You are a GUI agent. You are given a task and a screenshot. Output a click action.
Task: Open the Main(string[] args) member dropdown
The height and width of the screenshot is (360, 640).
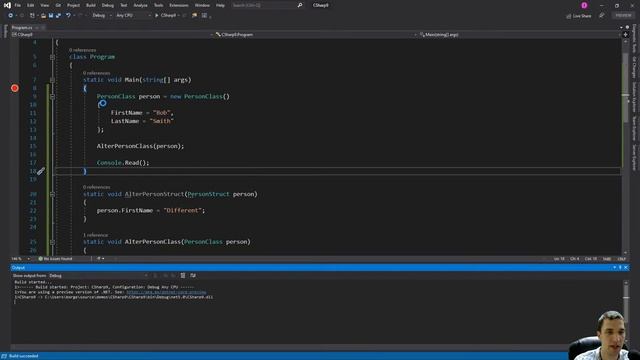pyautogui.click(x=520, y=35)
